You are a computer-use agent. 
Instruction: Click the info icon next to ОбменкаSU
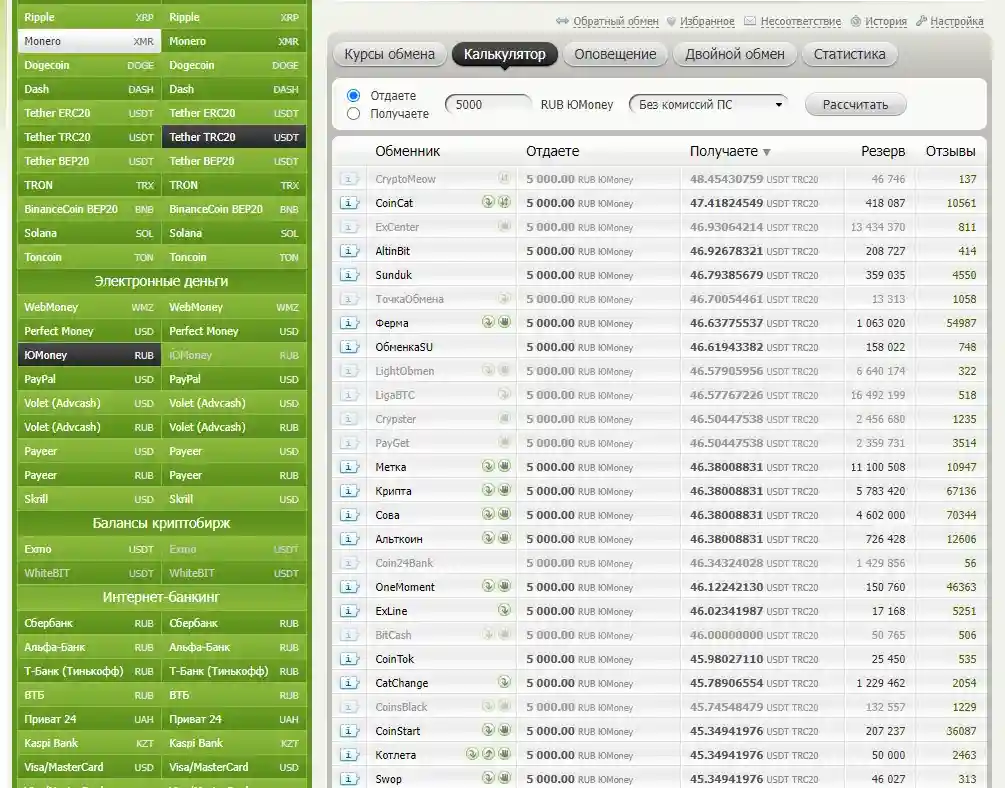click(x=349, y=347)
